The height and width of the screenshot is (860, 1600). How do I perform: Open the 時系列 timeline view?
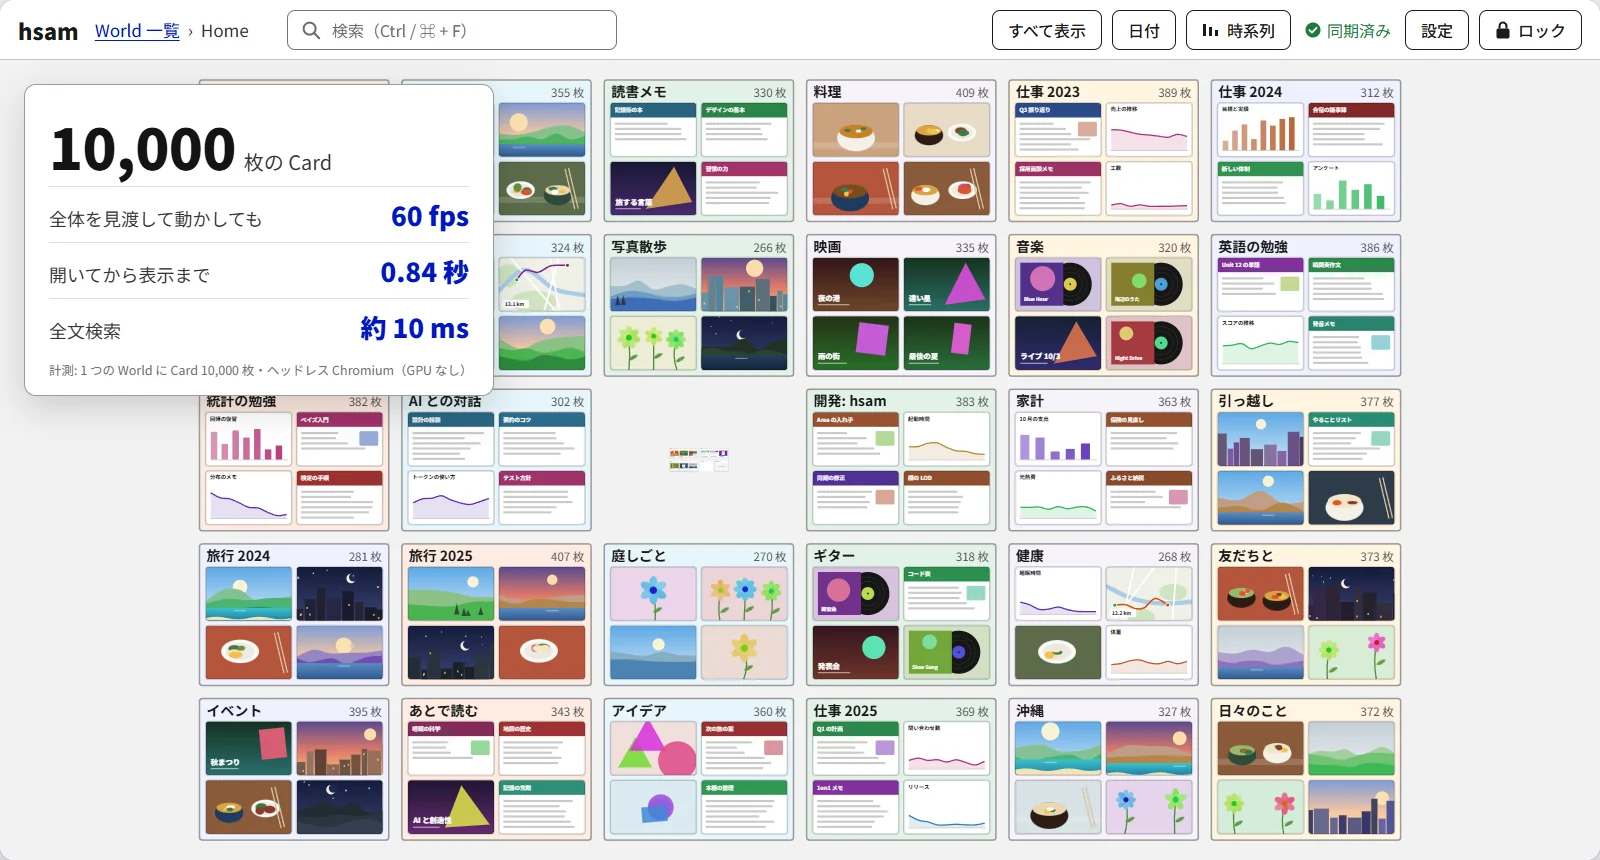(1238, 31)
